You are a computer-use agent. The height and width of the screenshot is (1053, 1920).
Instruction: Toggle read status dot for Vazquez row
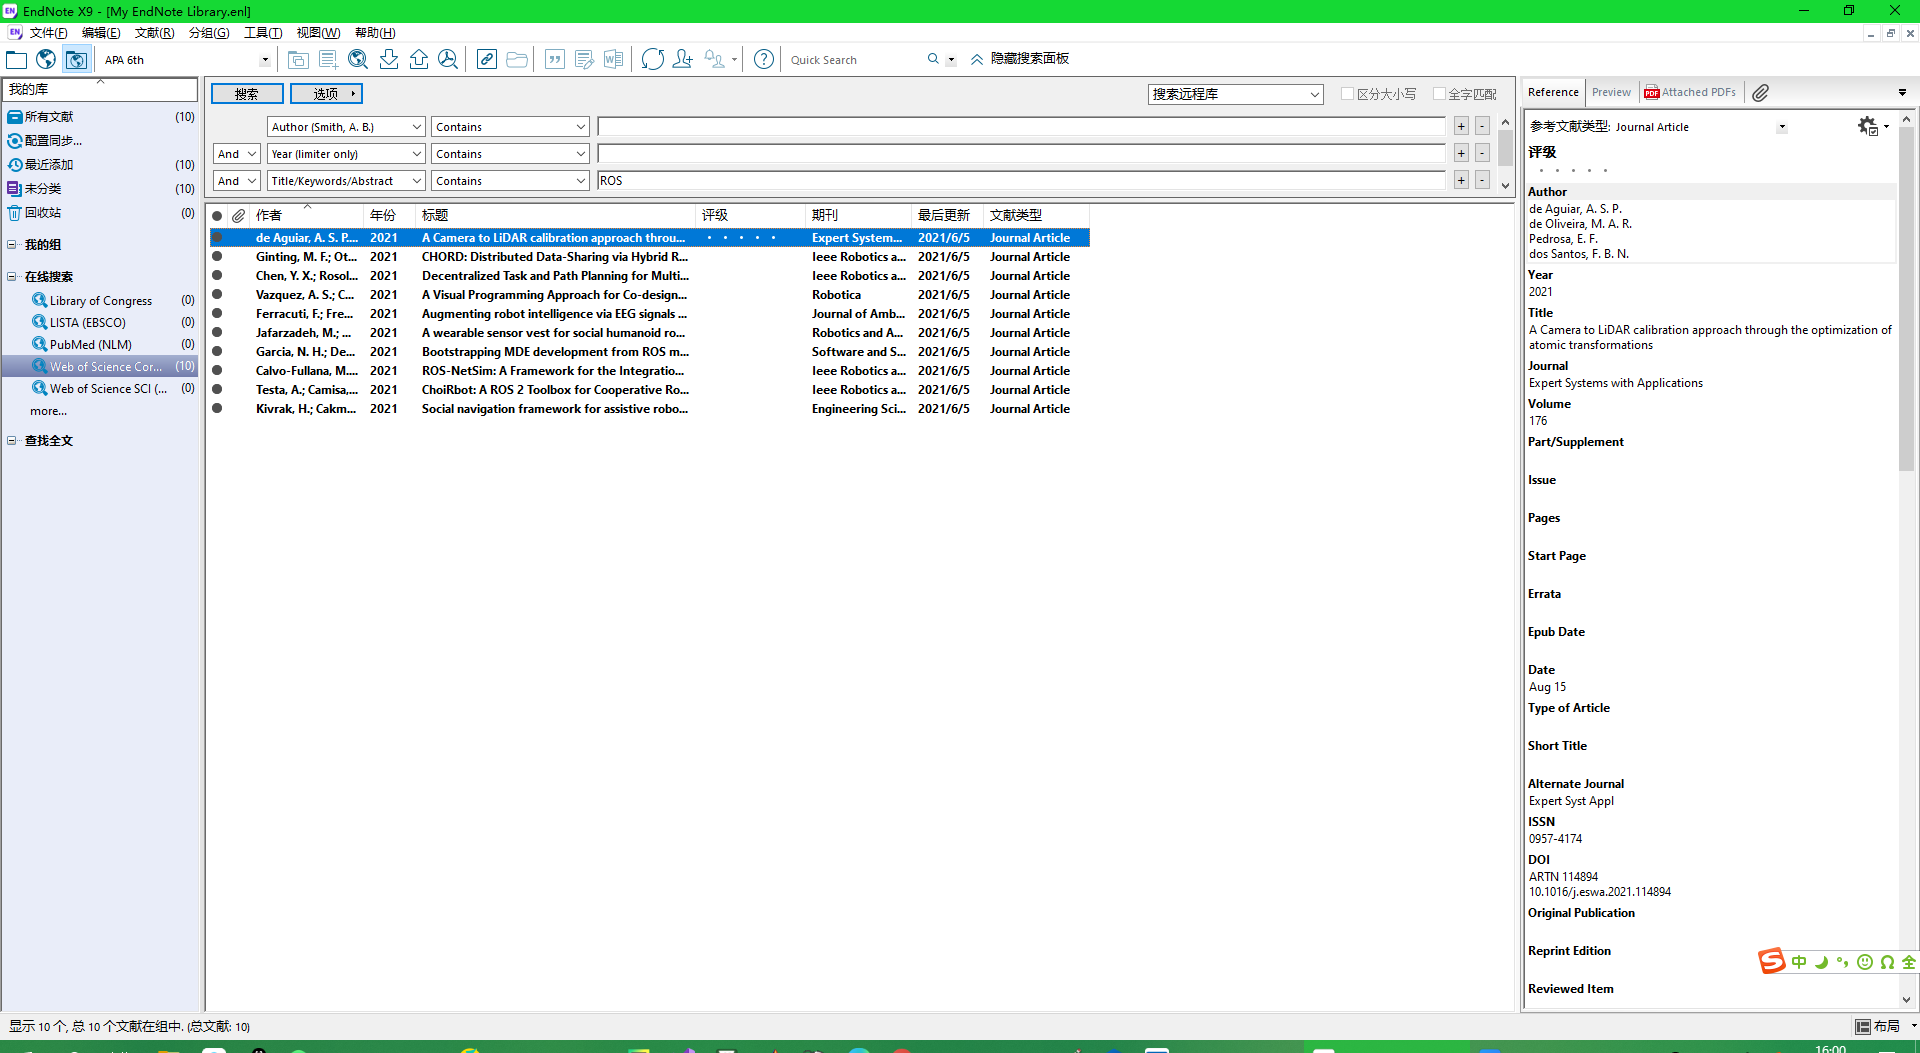pyautogui.click(x=217, y=295)
